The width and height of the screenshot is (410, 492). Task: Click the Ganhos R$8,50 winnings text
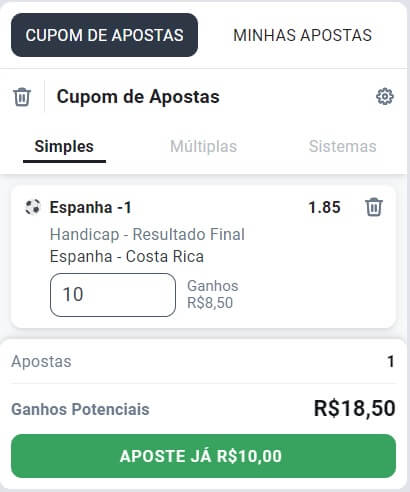(213, 294)
